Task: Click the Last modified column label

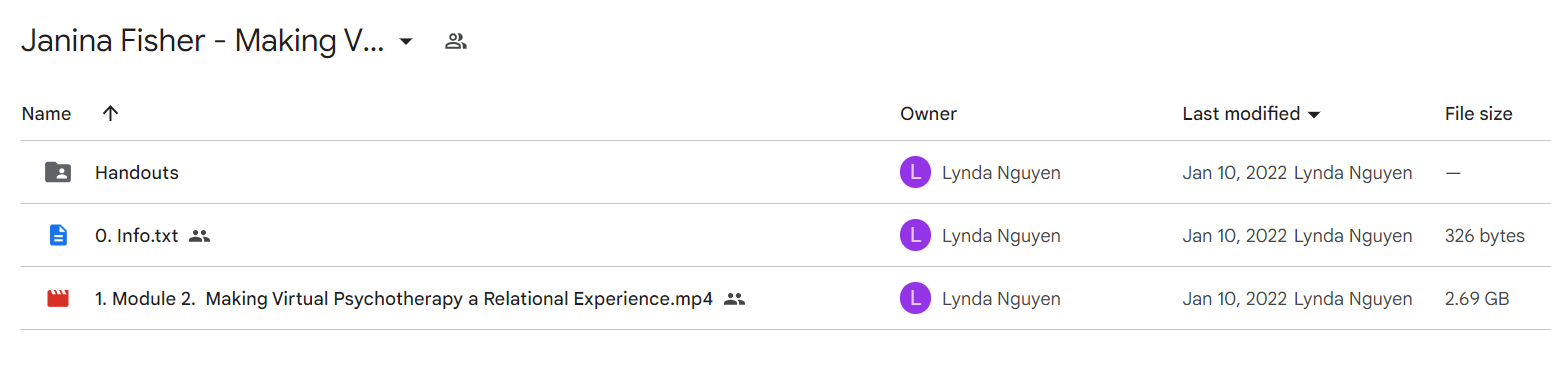Action: tap(1241, 114)
